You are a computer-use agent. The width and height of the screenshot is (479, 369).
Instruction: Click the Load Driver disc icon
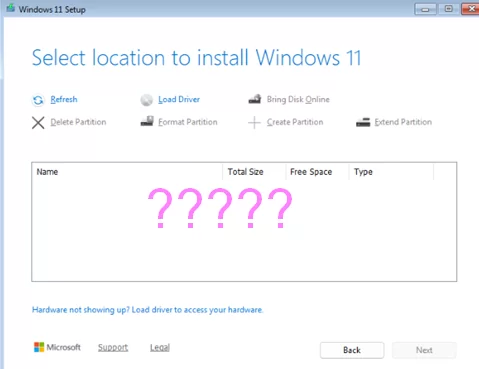[x=146, y=100]
